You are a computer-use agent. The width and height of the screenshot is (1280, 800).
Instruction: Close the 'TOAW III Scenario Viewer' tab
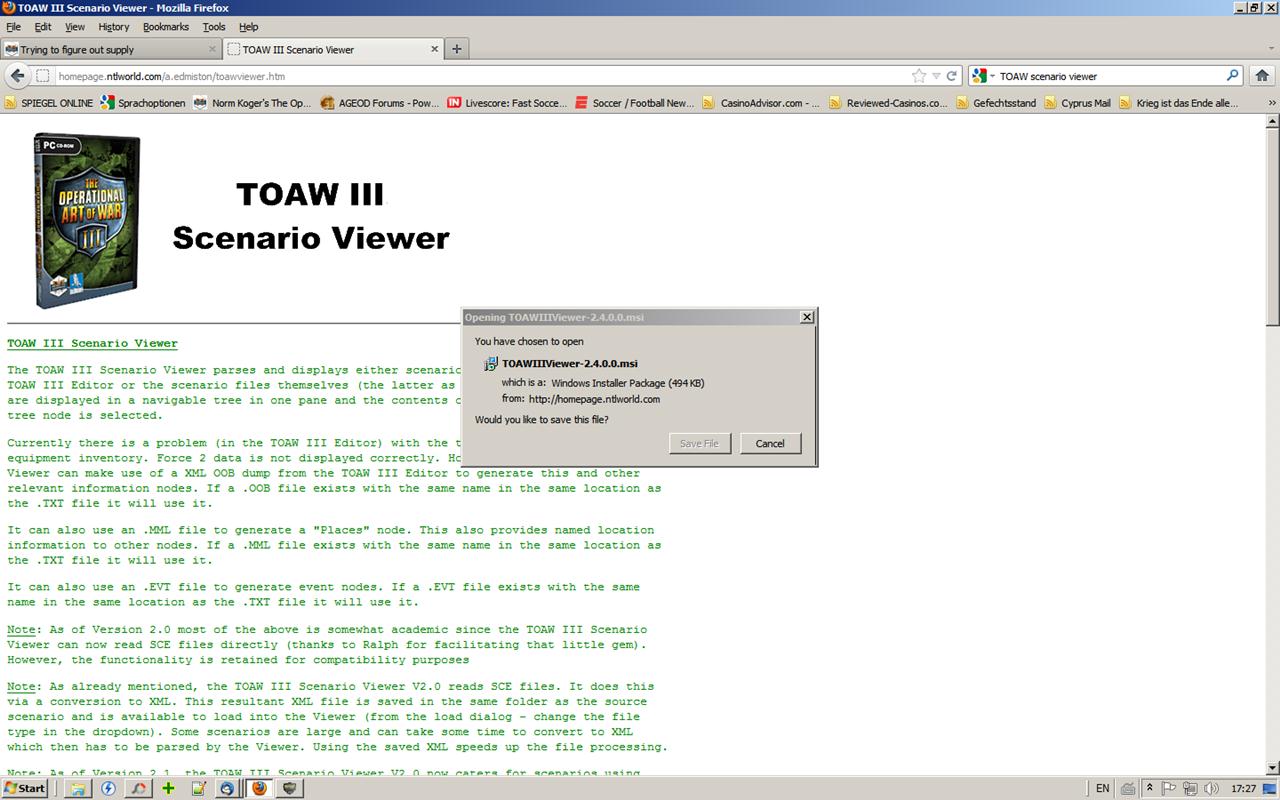[x=435, y=49]
